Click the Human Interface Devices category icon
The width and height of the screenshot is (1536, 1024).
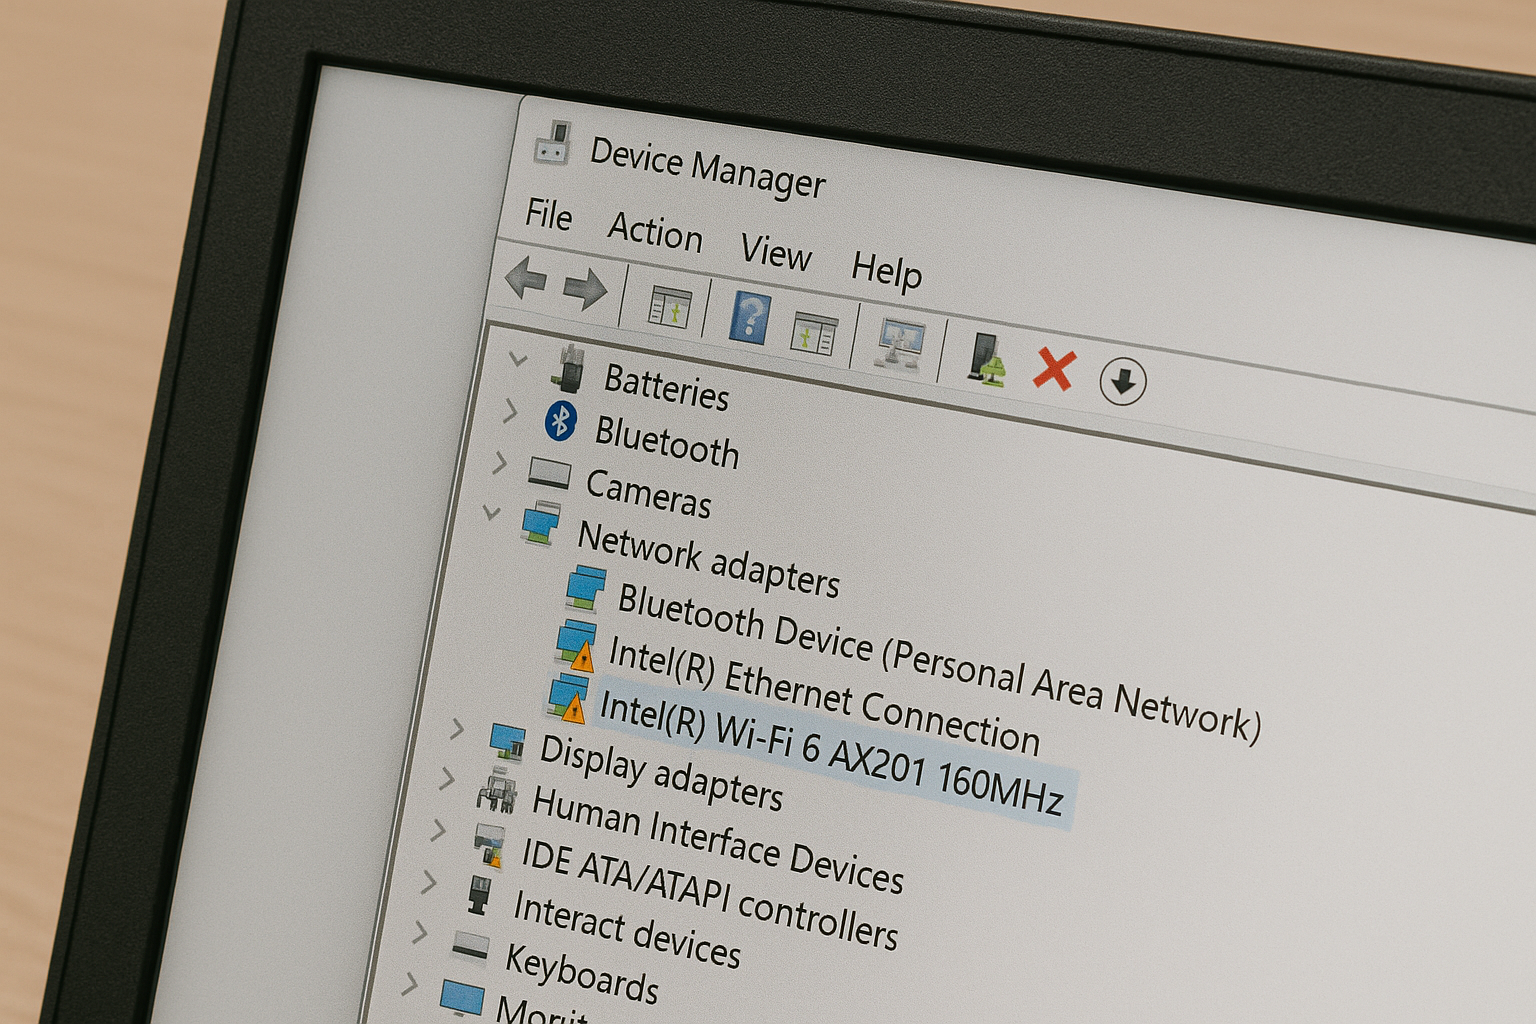[x=497, y=790]
